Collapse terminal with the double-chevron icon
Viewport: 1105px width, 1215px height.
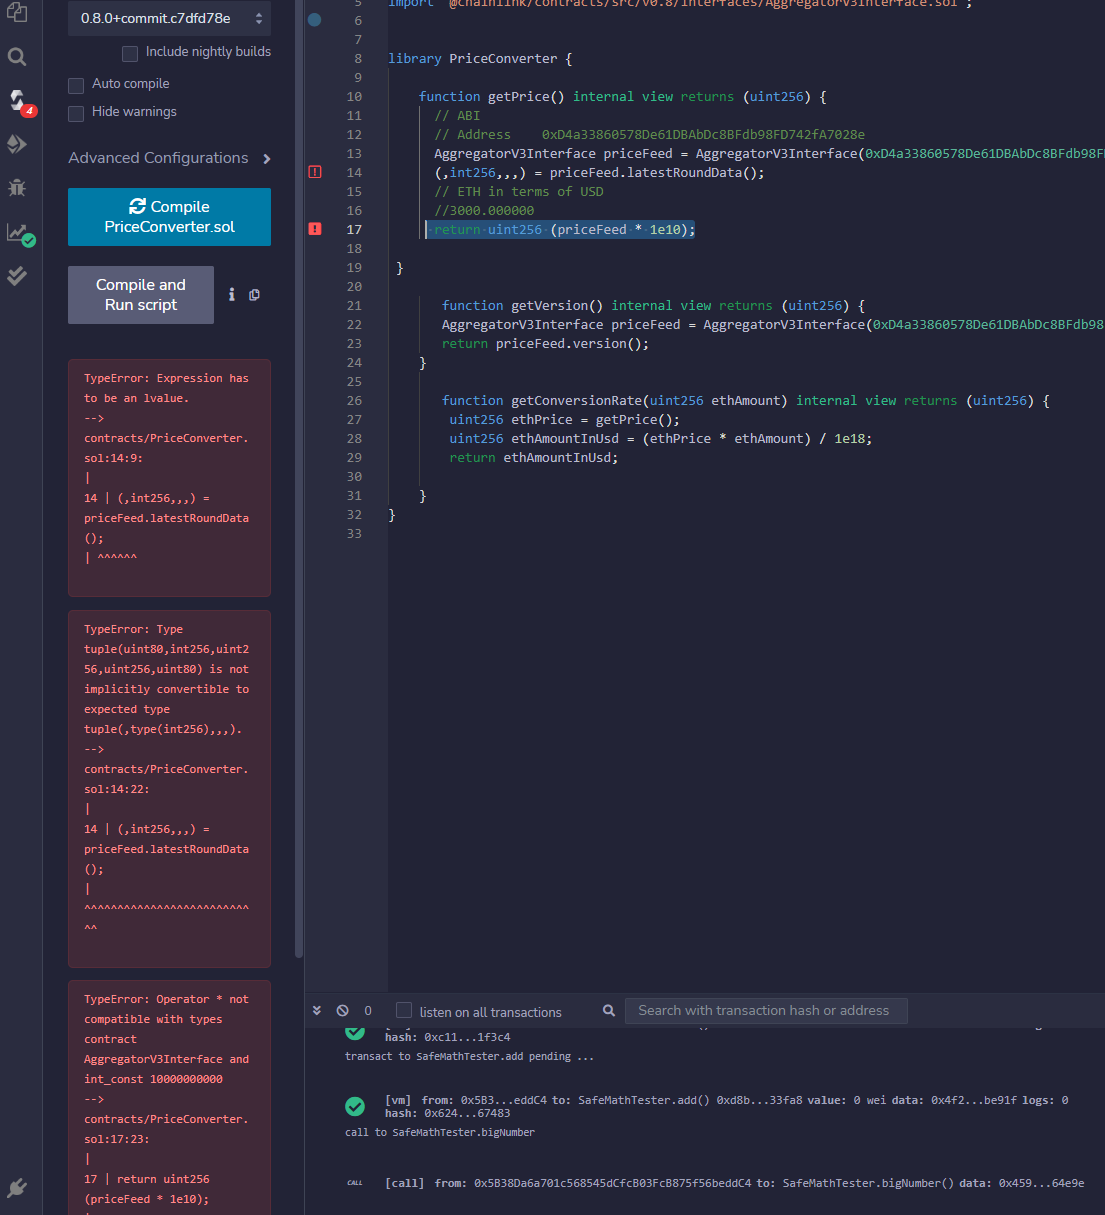(317, 1010)
